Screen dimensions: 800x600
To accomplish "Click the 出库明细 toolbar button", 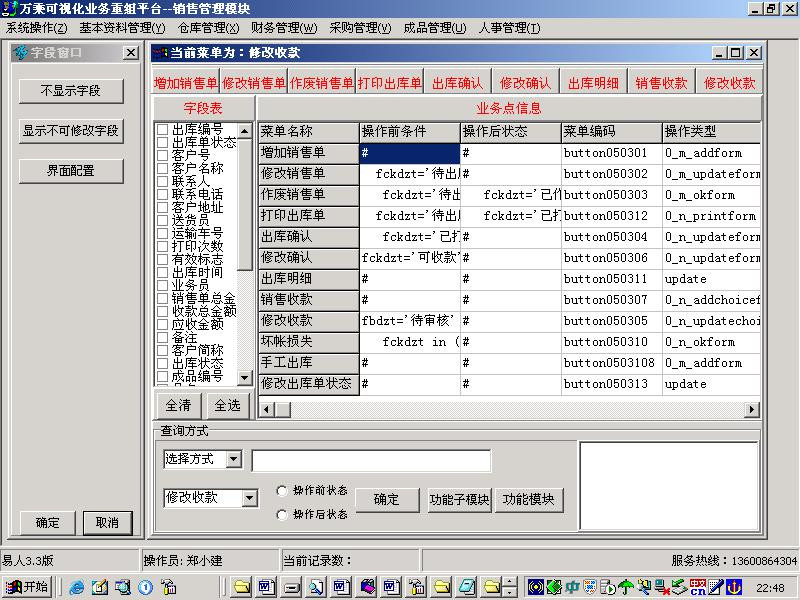I will [x=593, y=83].
